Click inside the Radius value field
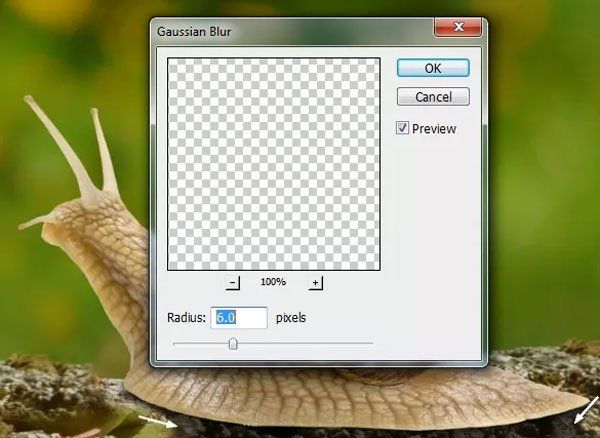The height and width of the screenshot is (438, 600). click(x=238, y=318)
